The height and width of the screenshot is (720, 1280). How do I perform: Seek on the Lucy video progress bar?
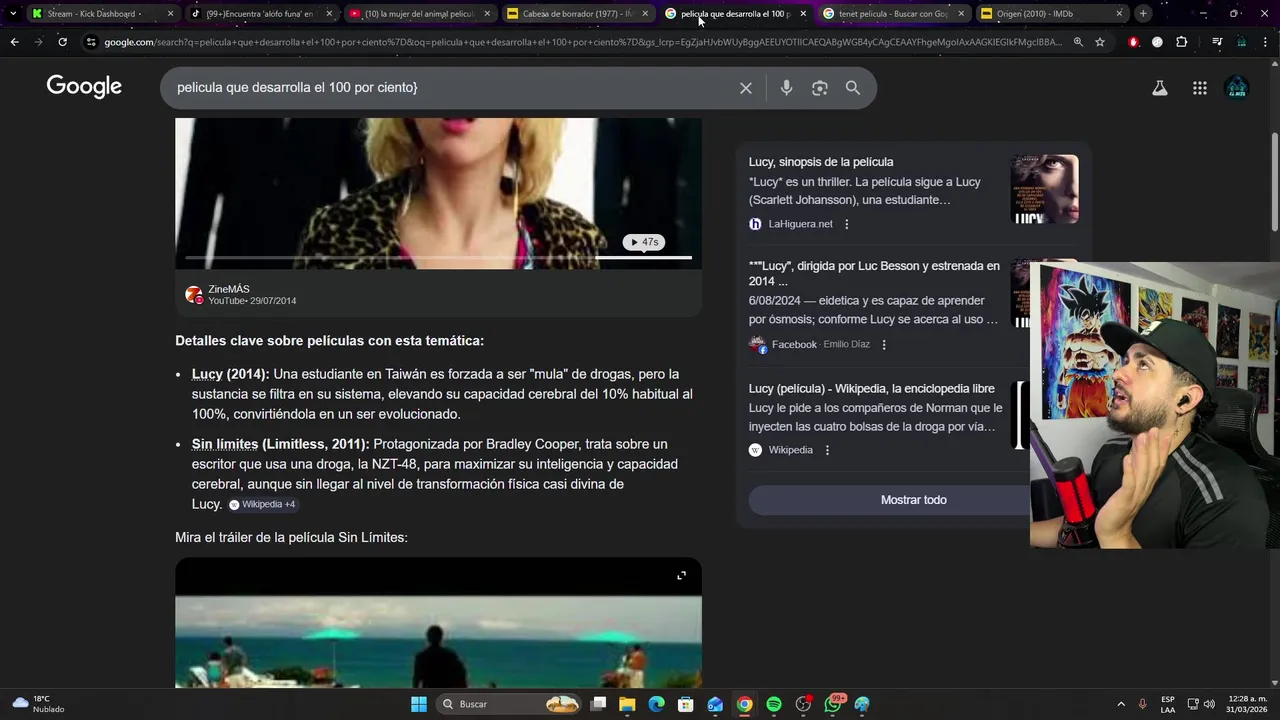point(438,258)
